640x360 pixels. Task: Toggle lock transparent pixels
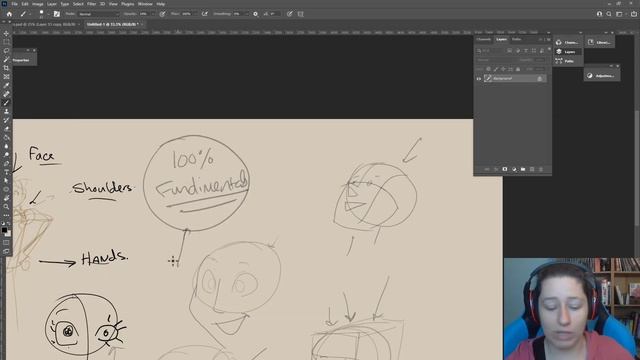[x=489, y=69]
